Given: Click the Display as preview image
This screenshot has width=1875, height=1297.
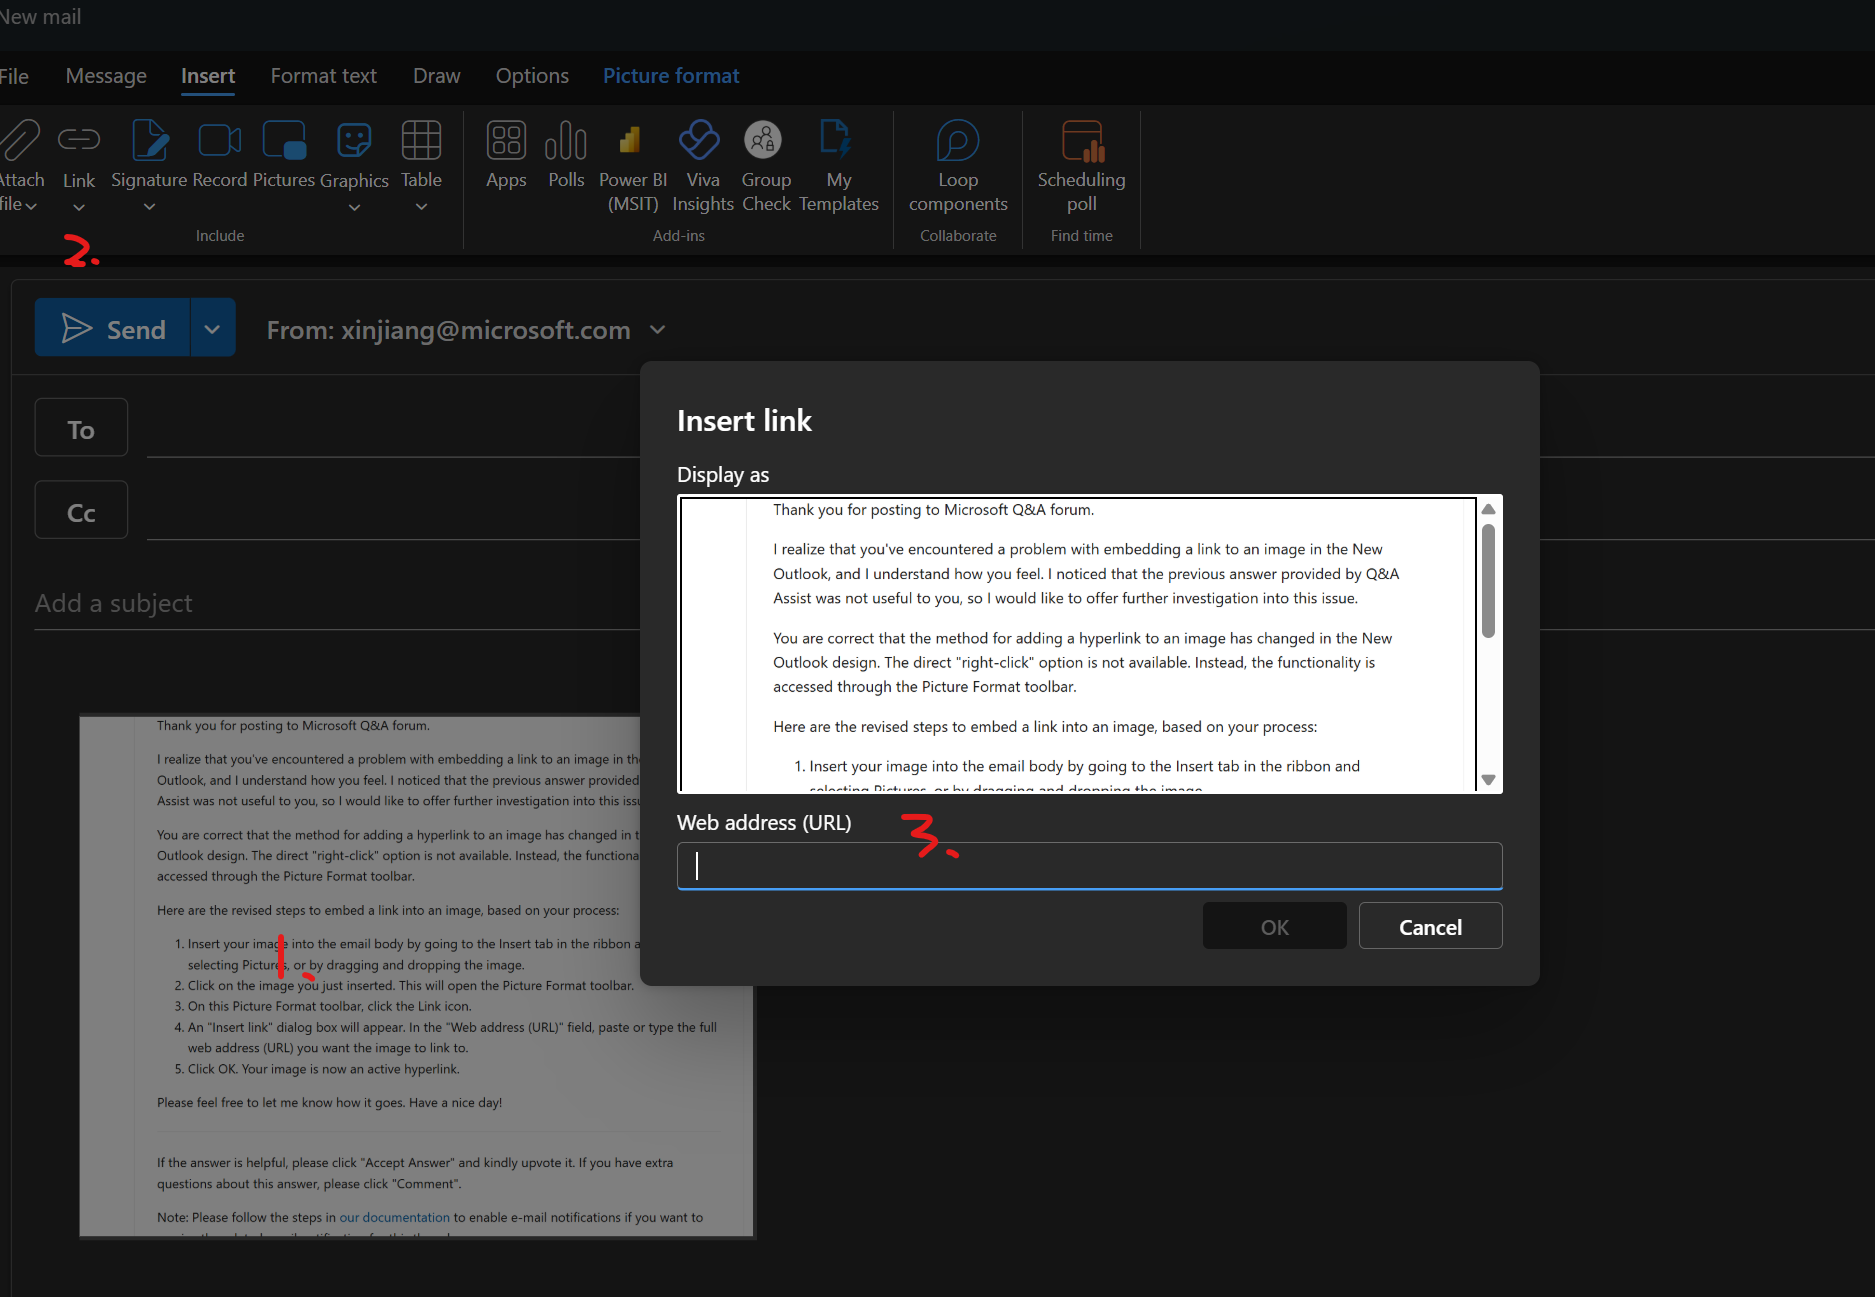Looking at the screenshot, I should (x=1077, y=645).
